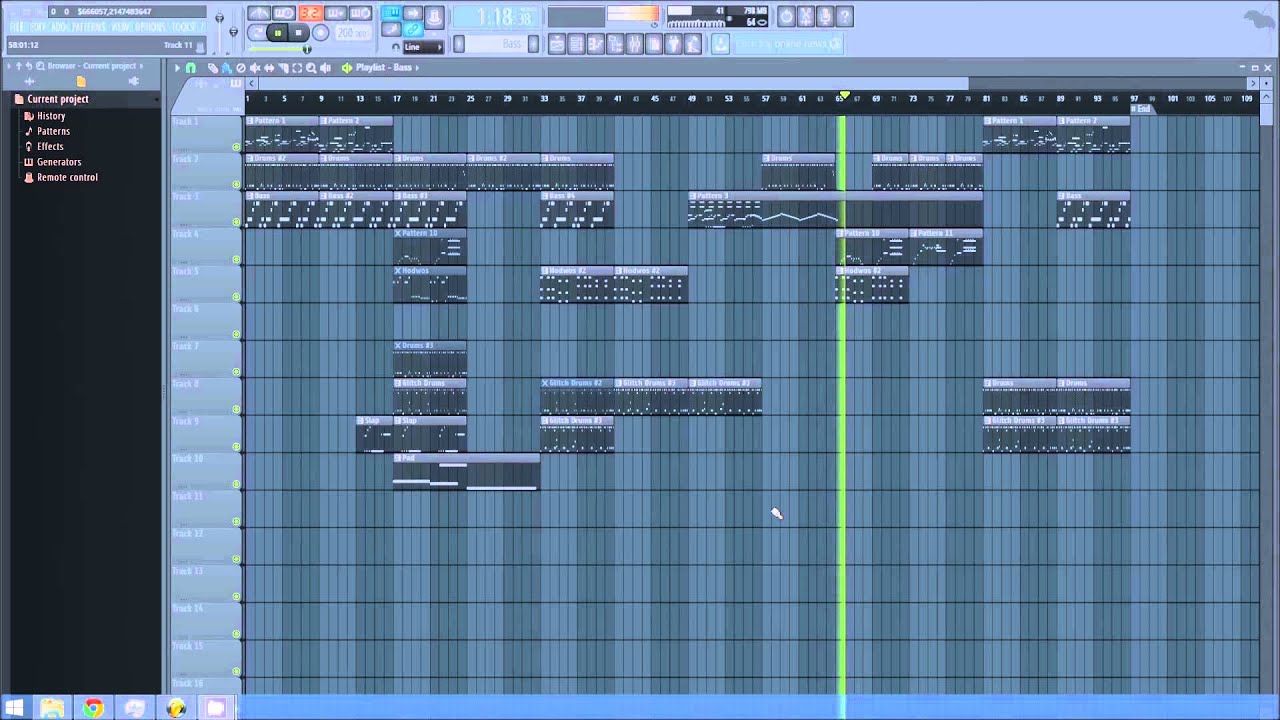Adjust the green song position slider
Image resolution: width=1280 pixels, height=720 pixels.
point(279,48)
